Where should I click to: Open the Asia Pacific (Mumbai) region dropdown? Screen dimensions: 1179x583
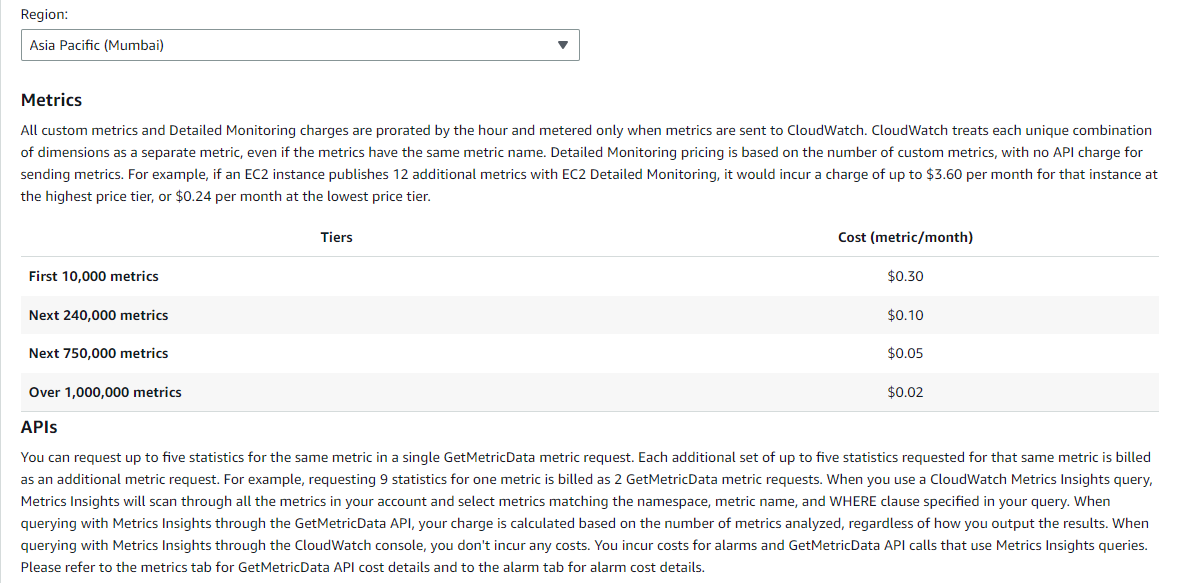300,45
